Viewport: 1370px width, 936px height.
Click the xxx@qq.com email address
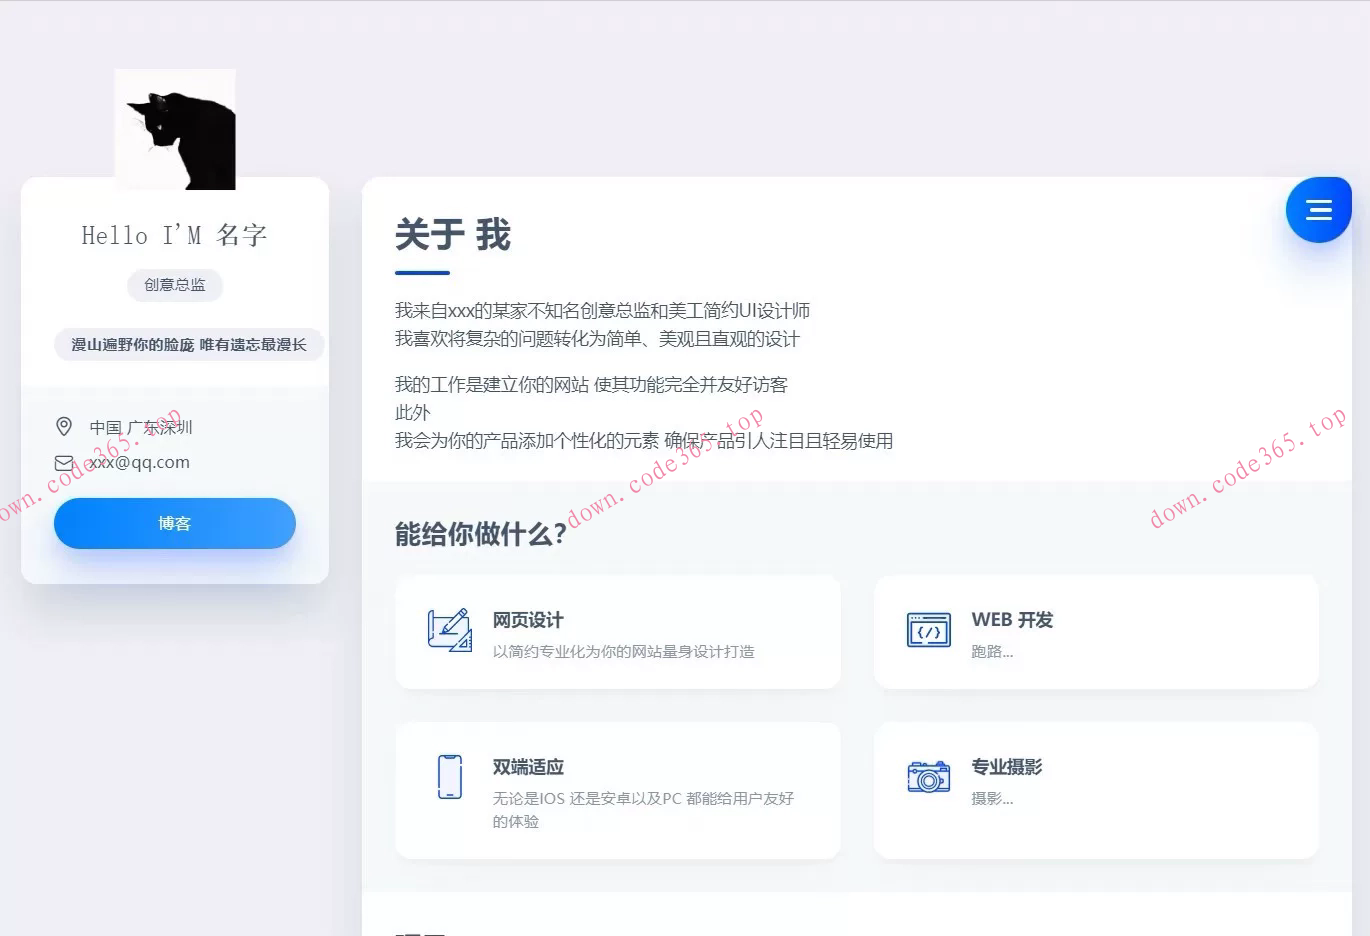point(138,461)
